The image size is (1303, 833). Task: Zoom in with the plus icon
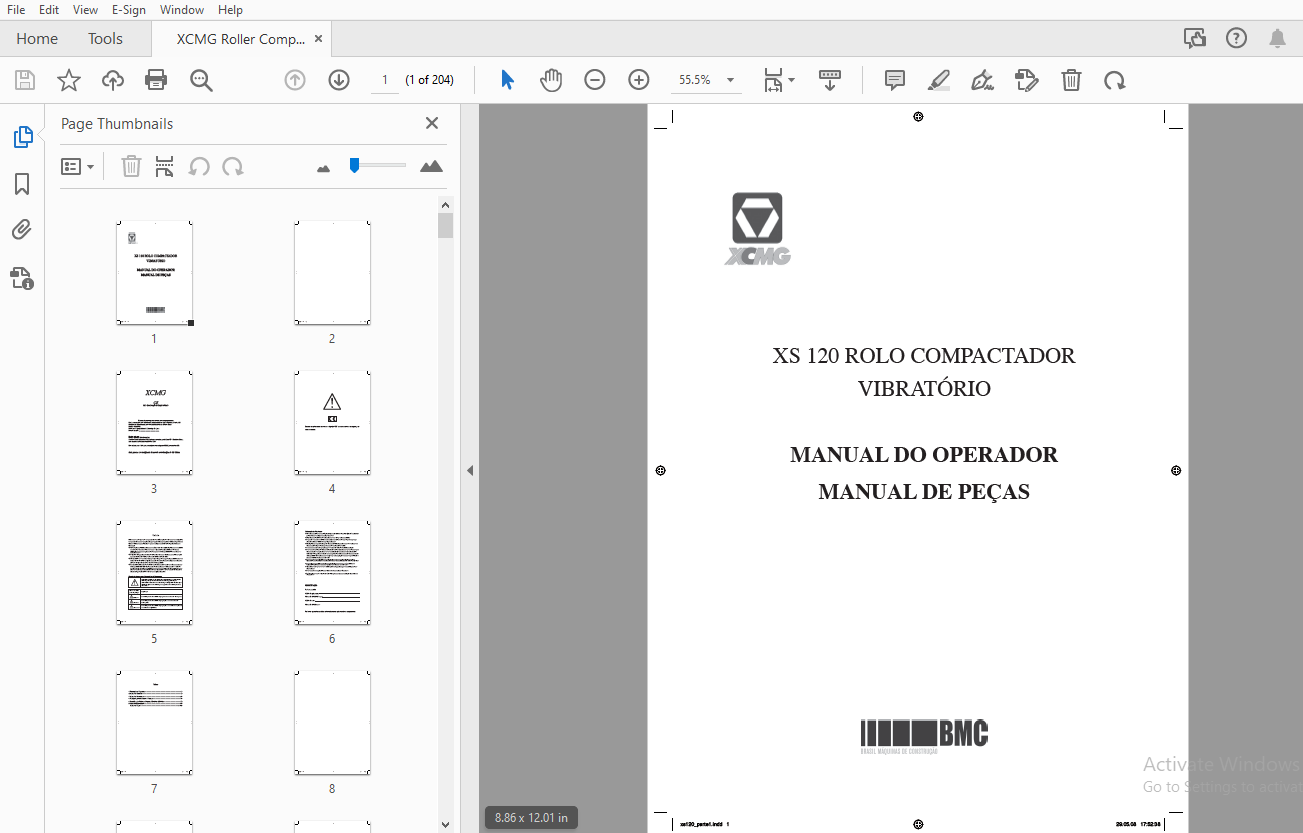[x=639, y=80]
